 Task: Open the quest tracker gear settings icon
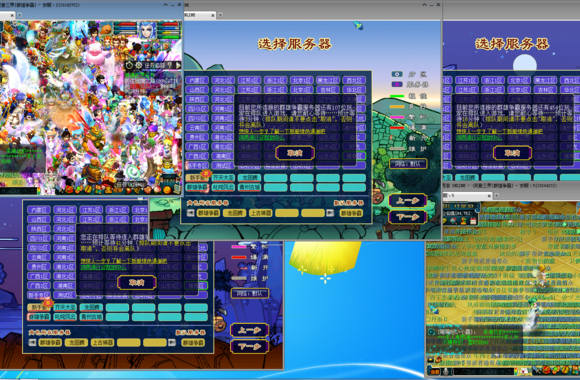pos(139,65)
